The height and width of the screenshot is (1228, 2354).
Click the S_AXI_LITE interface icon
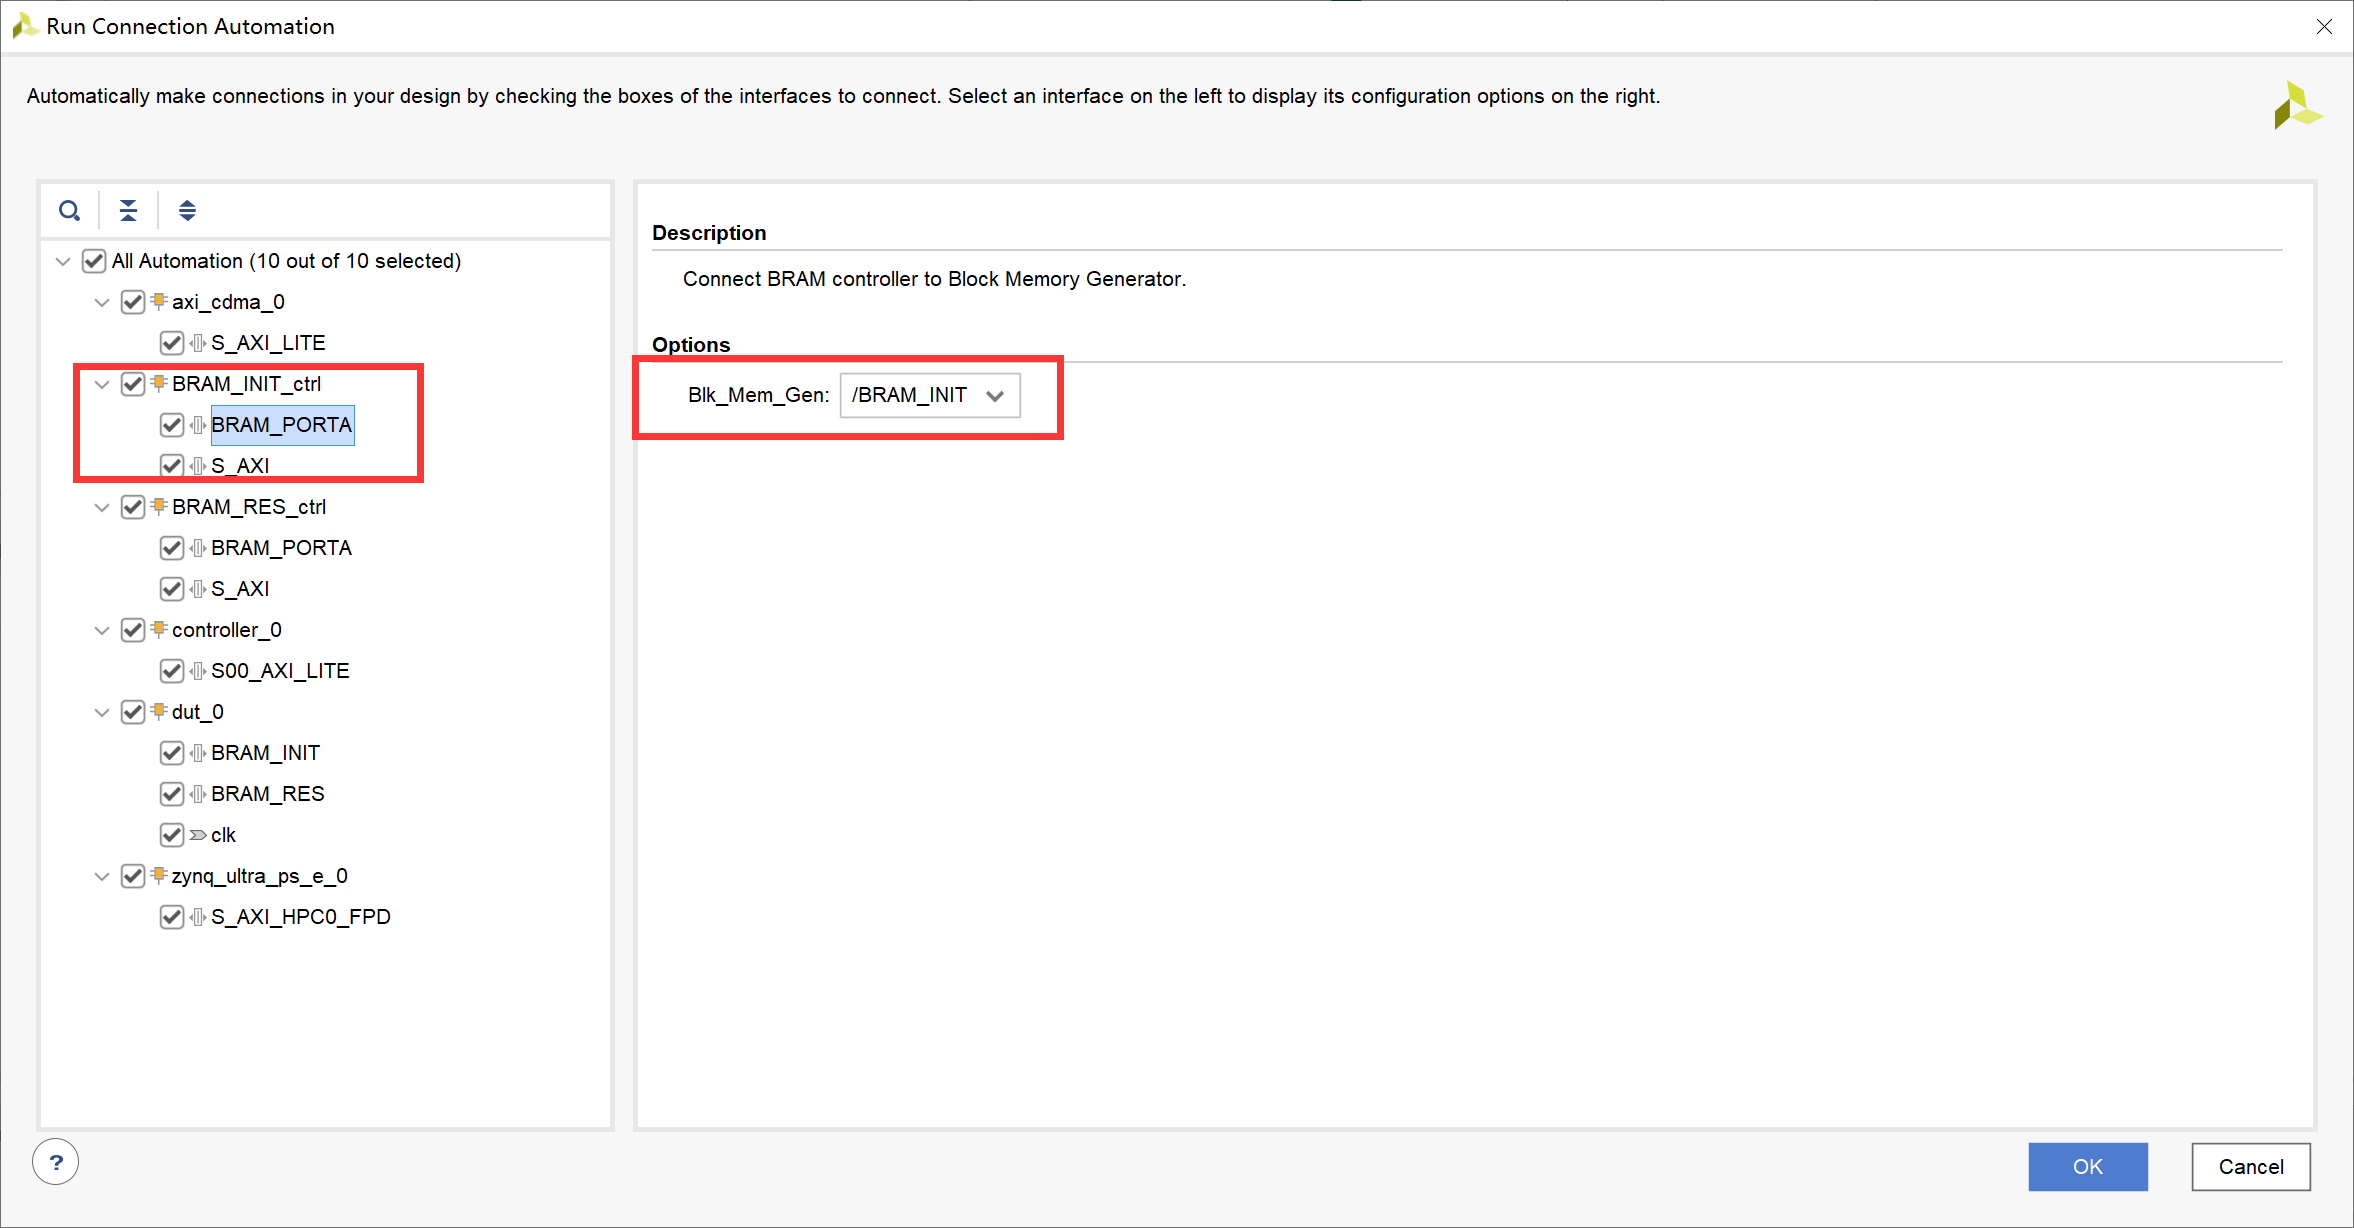click(x=198, y=343)
